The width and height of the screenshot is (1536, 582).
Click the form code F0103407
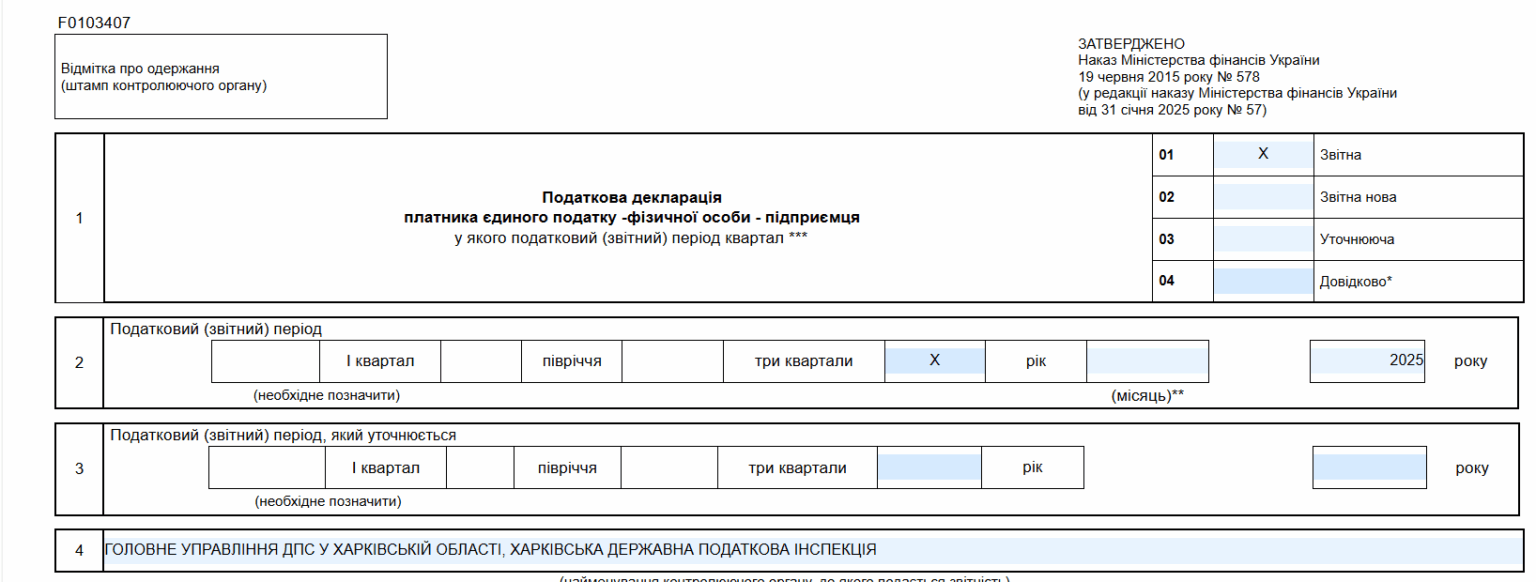coord(94,22)
